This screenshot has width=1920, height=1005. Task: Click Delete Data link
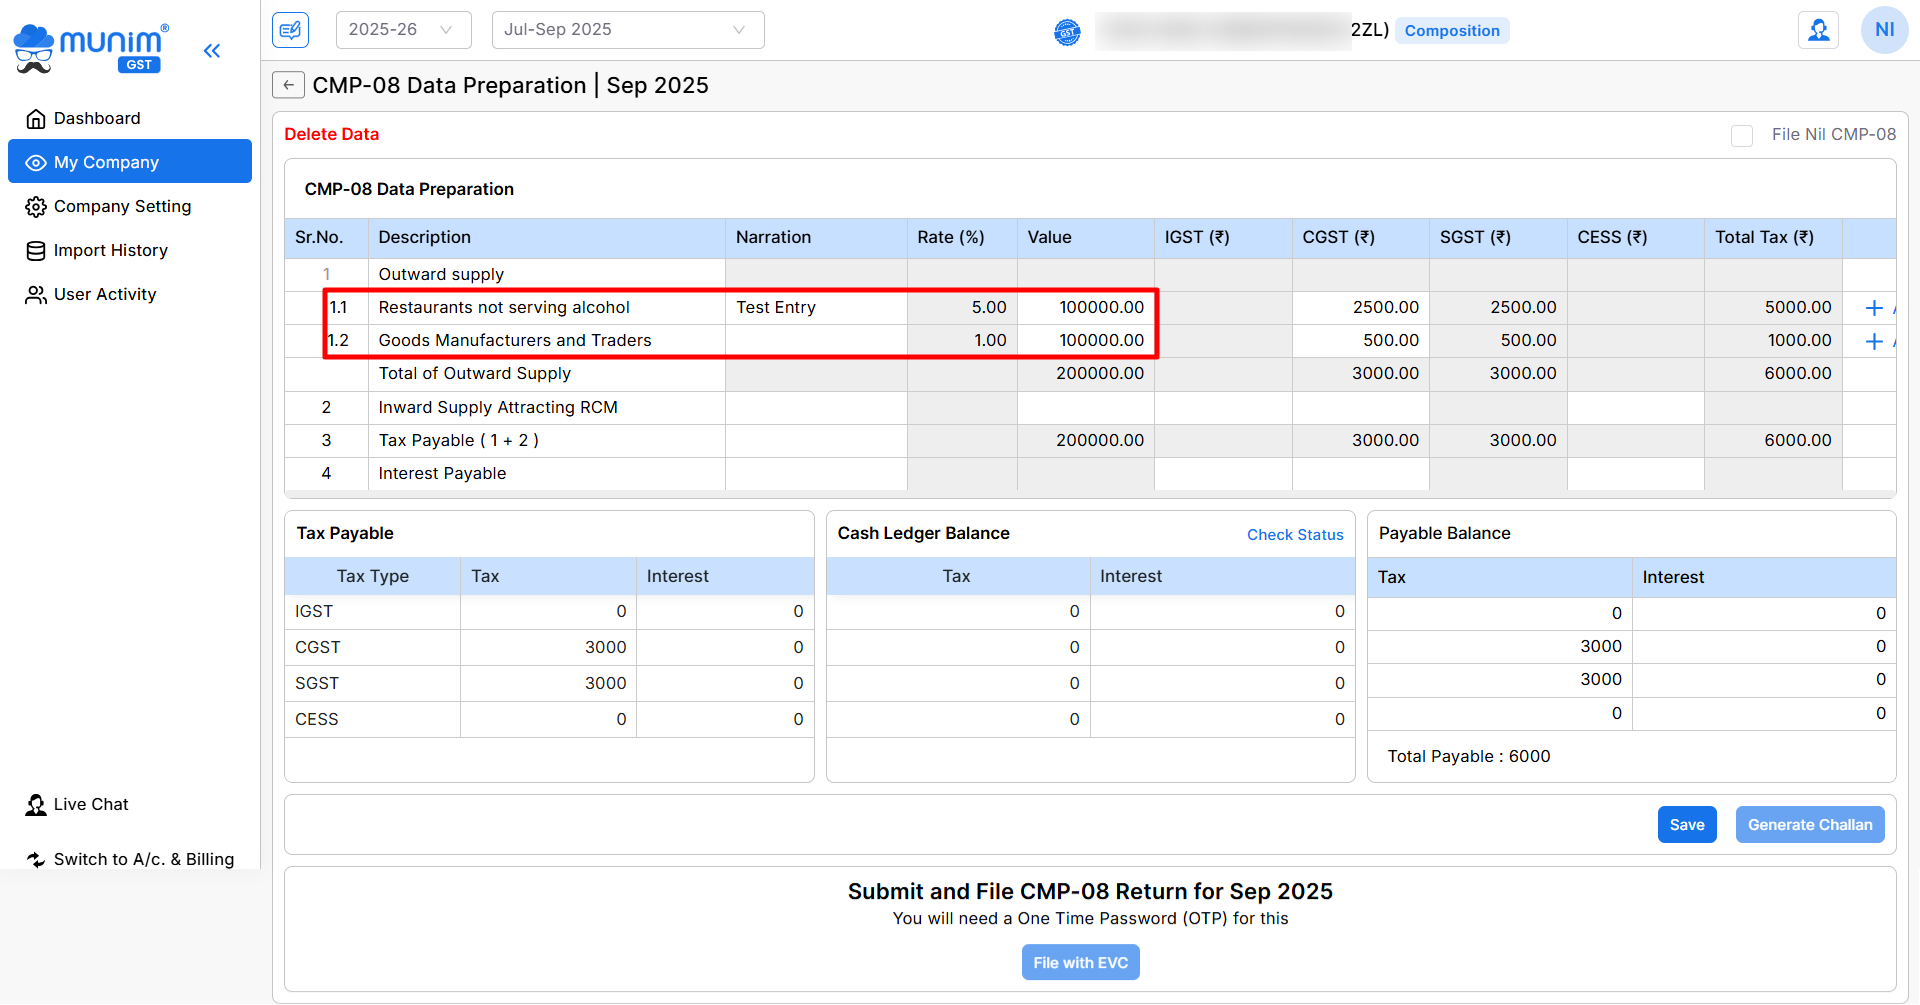[331, 134]
